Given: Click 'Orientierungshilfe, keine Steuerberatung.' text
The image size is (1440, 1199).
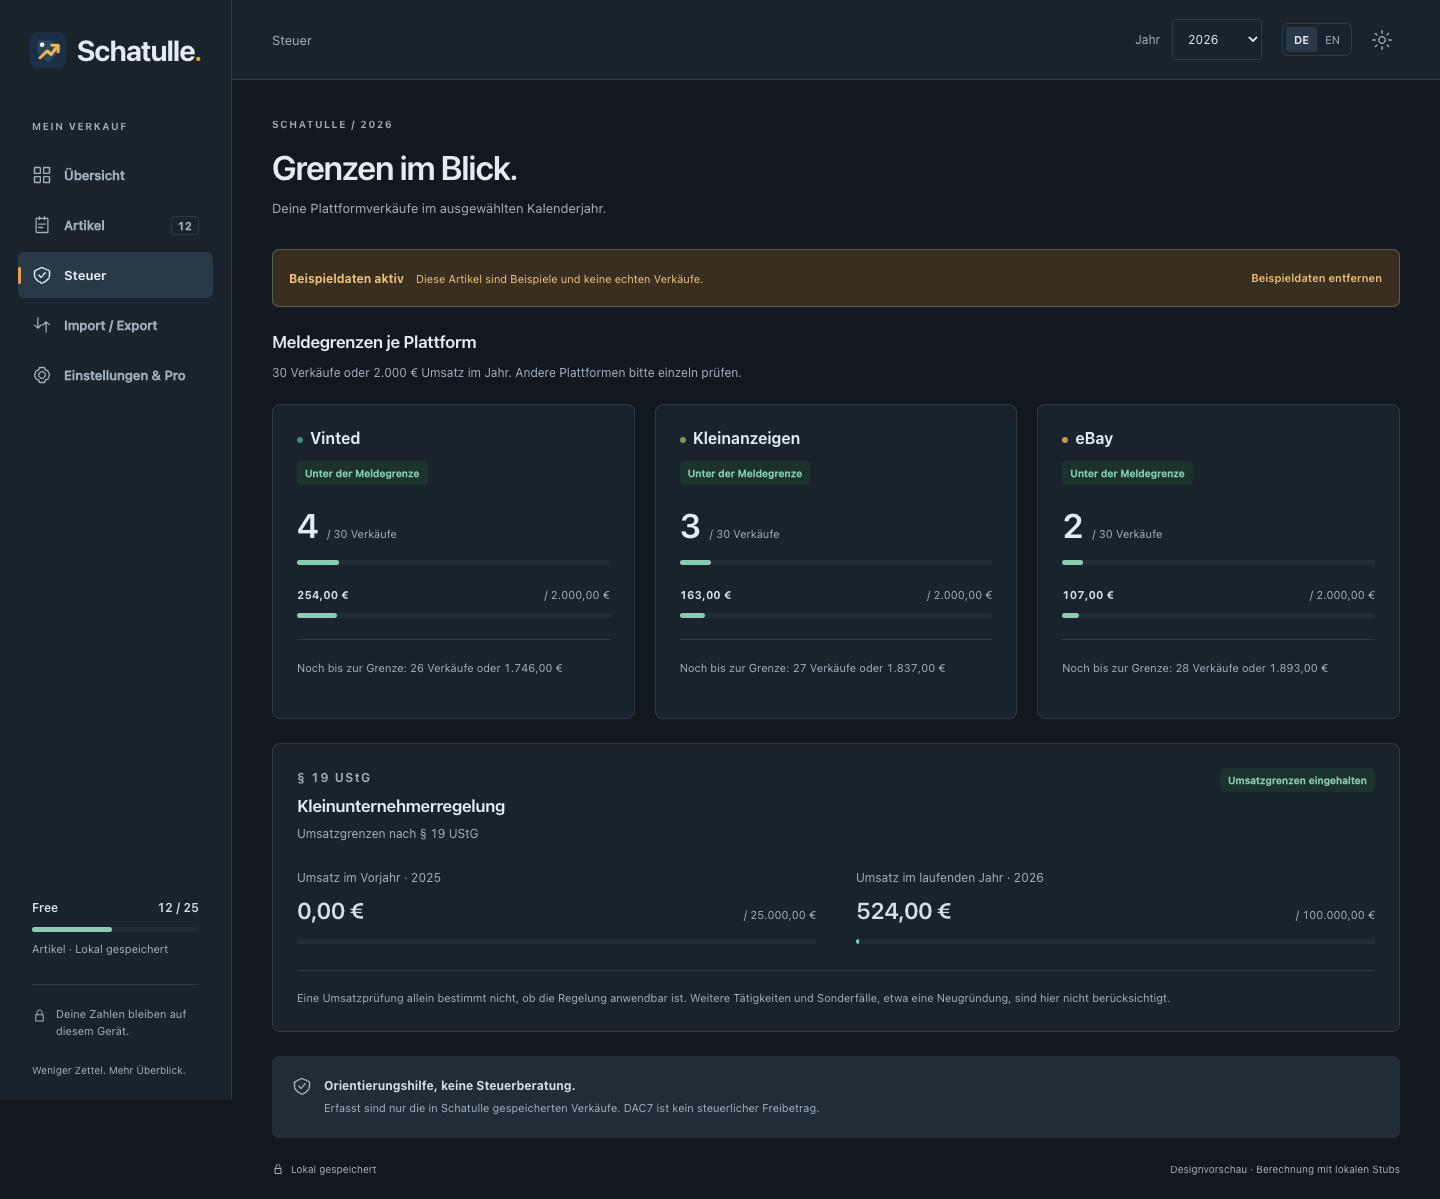Looking at the screenshot, I should [x=449, y=1085].
